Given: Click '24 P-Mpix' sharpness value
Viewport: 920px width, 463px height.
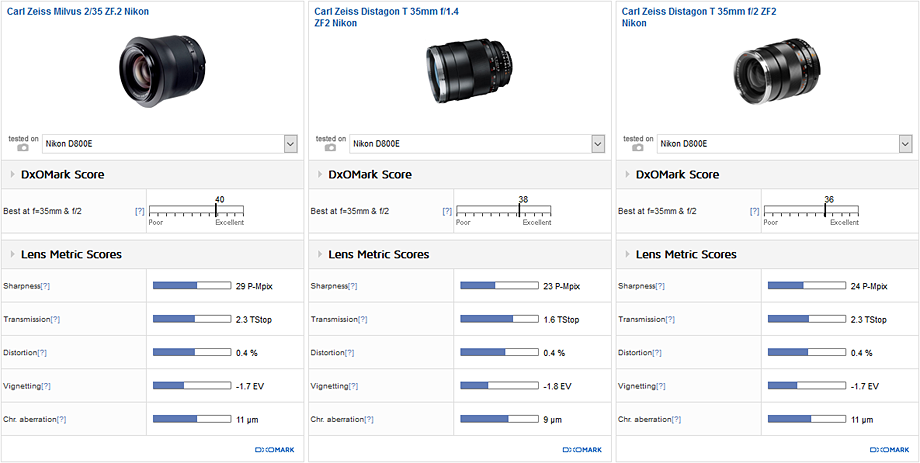Looking at the screenshot, I should [x=869, y=286].
